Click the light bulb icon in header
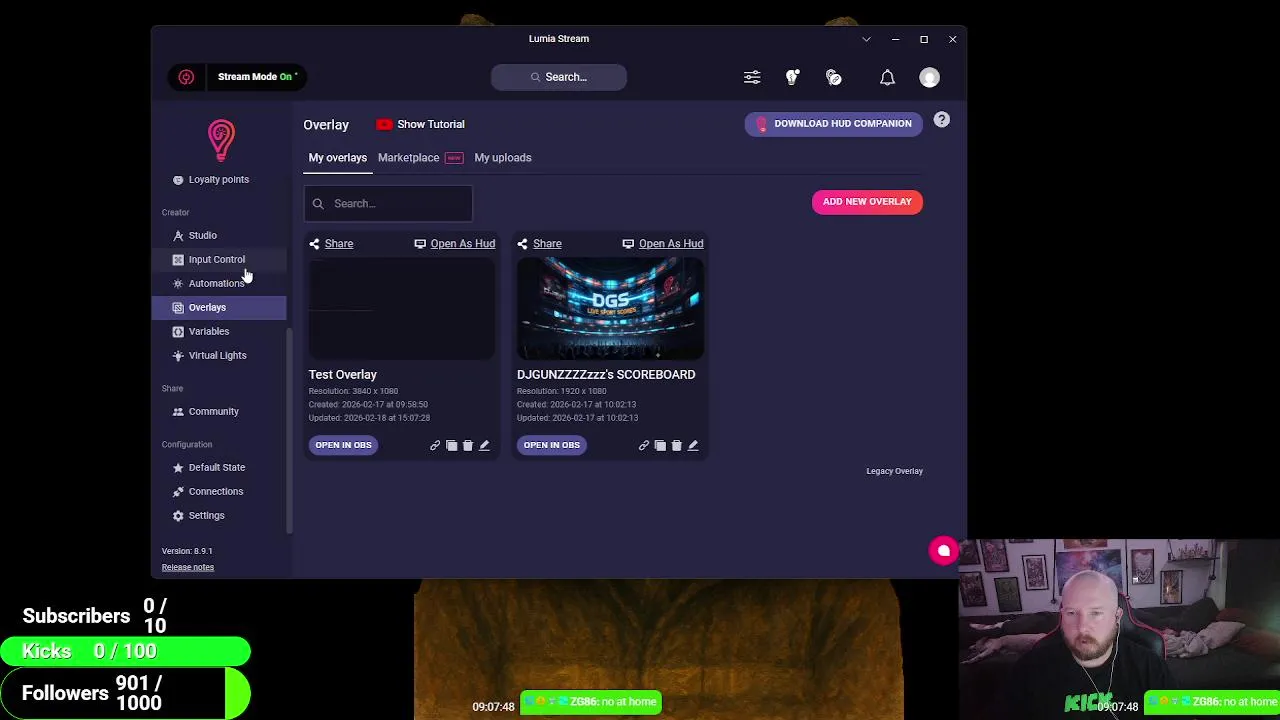The width and height of the screenshot is (1280, 720). pos(793,77)
